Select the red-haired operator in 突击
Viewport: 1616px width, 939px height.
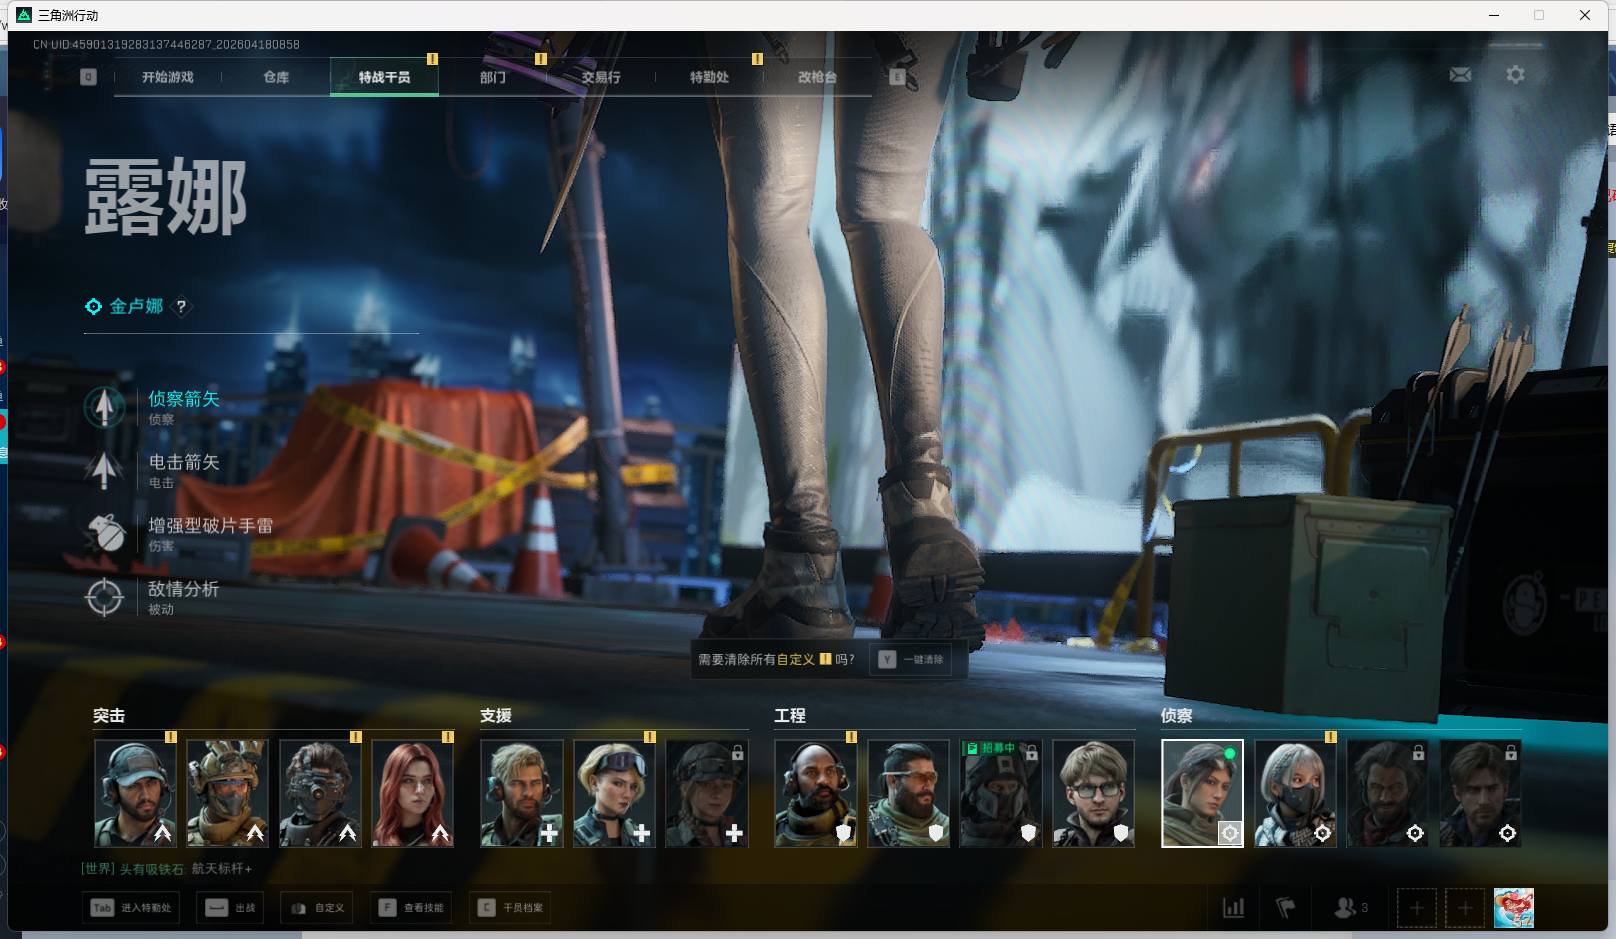412,793
